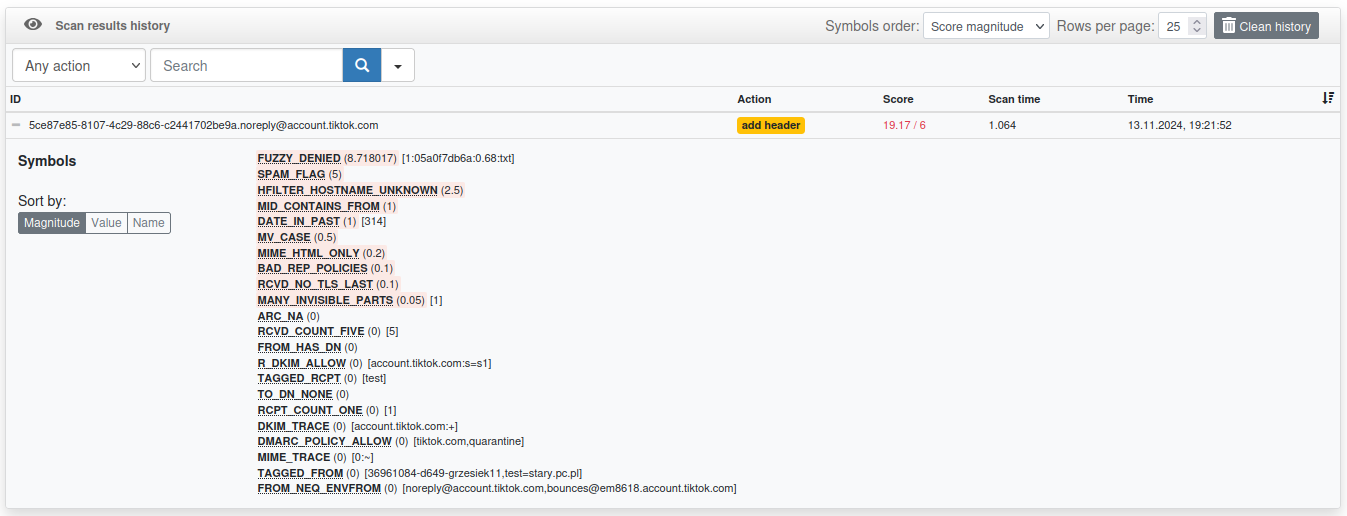The height and width of the screenshot is (516, 1347).
Task: Collapse the expanded tiktok row via minus icon
Action: pyautogui.click(x=16, y=126)
